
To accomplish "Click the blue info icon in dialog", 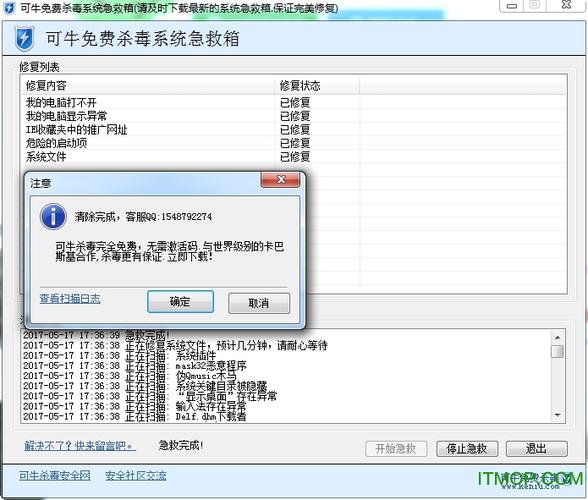I will tap(53, 217).
